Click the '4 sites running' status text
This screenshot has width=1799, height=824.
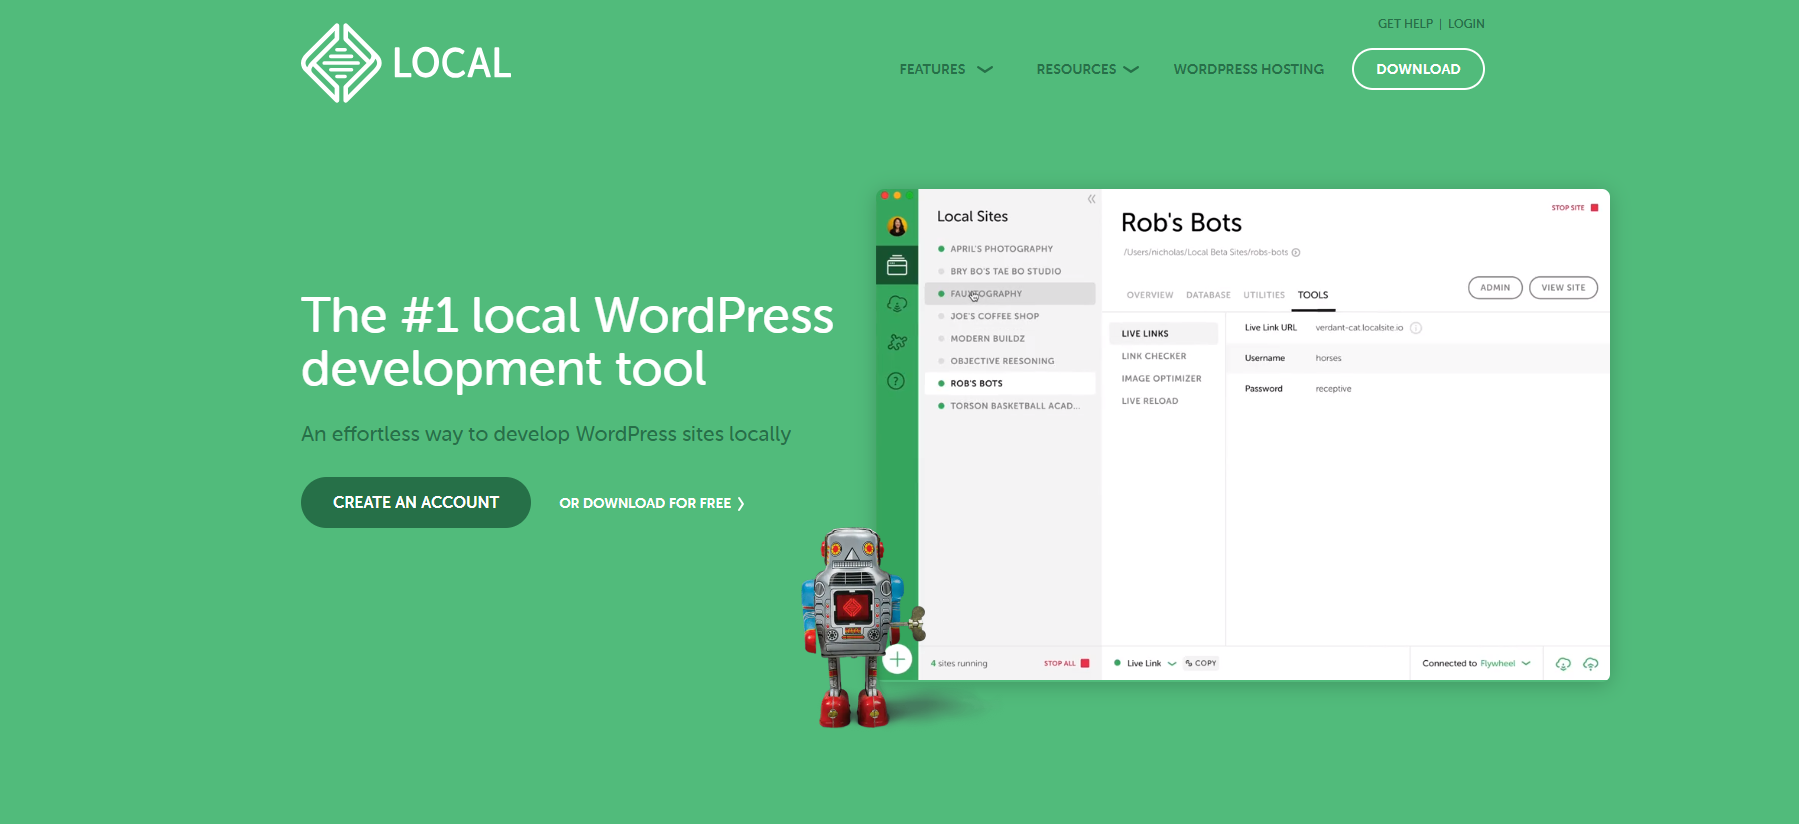(959, 664)
